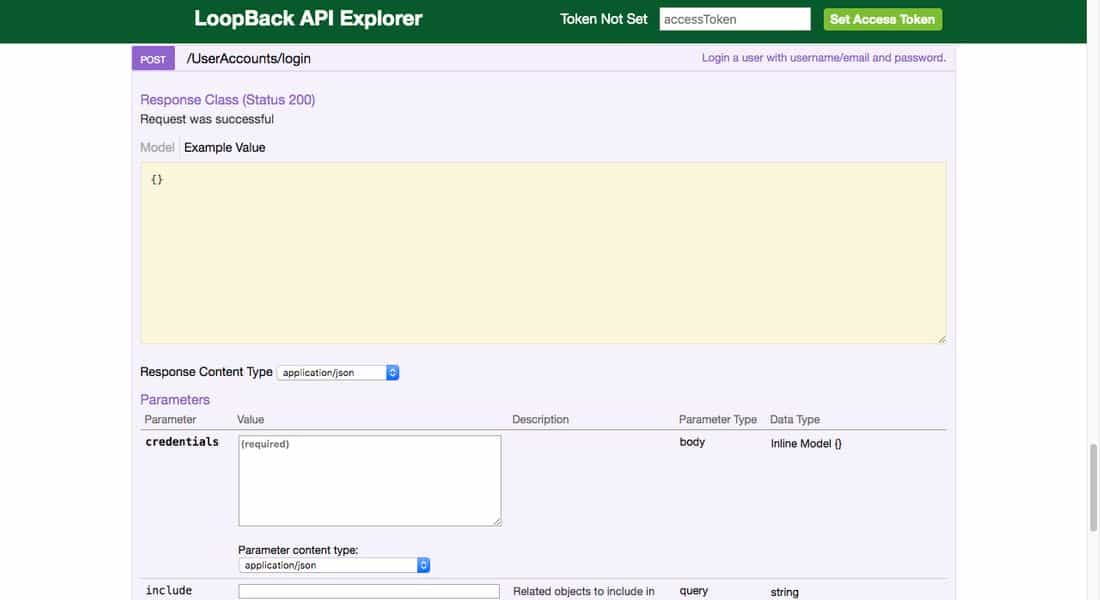Open the Response Content Type dropdown
The width and height of the screenshot is (1100, 600).
coord(338,373)
